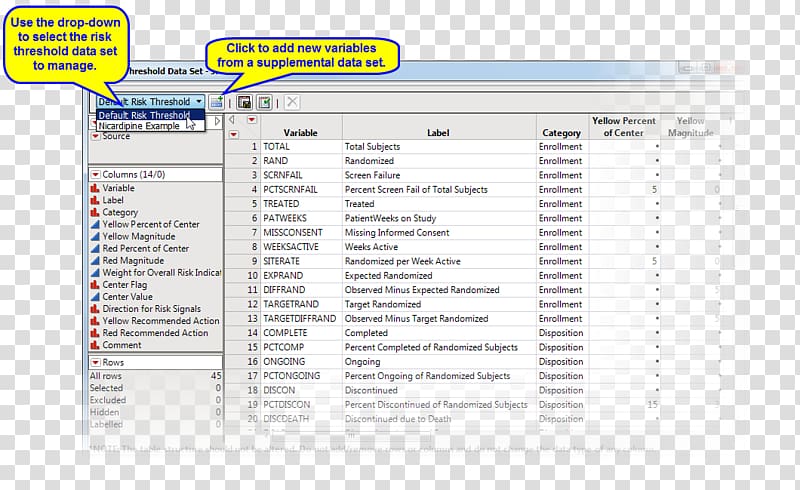Select Yellow Percent of Center in columns list

point(151,224)
